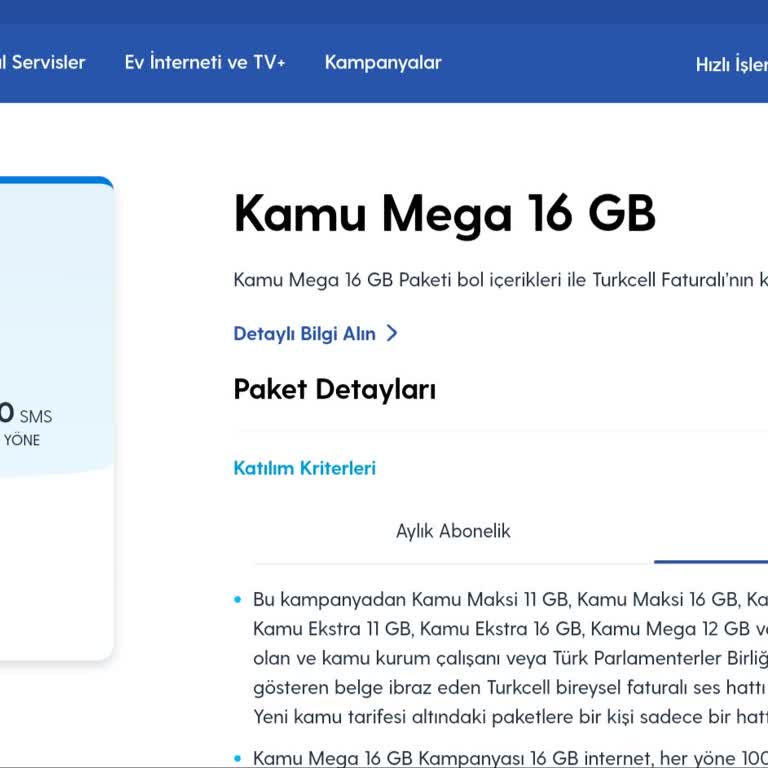Open Hızlı İşlemler in the header
The width and height of the screenshot is (768, 768).
pyautogui.click(x=732, y=64)
